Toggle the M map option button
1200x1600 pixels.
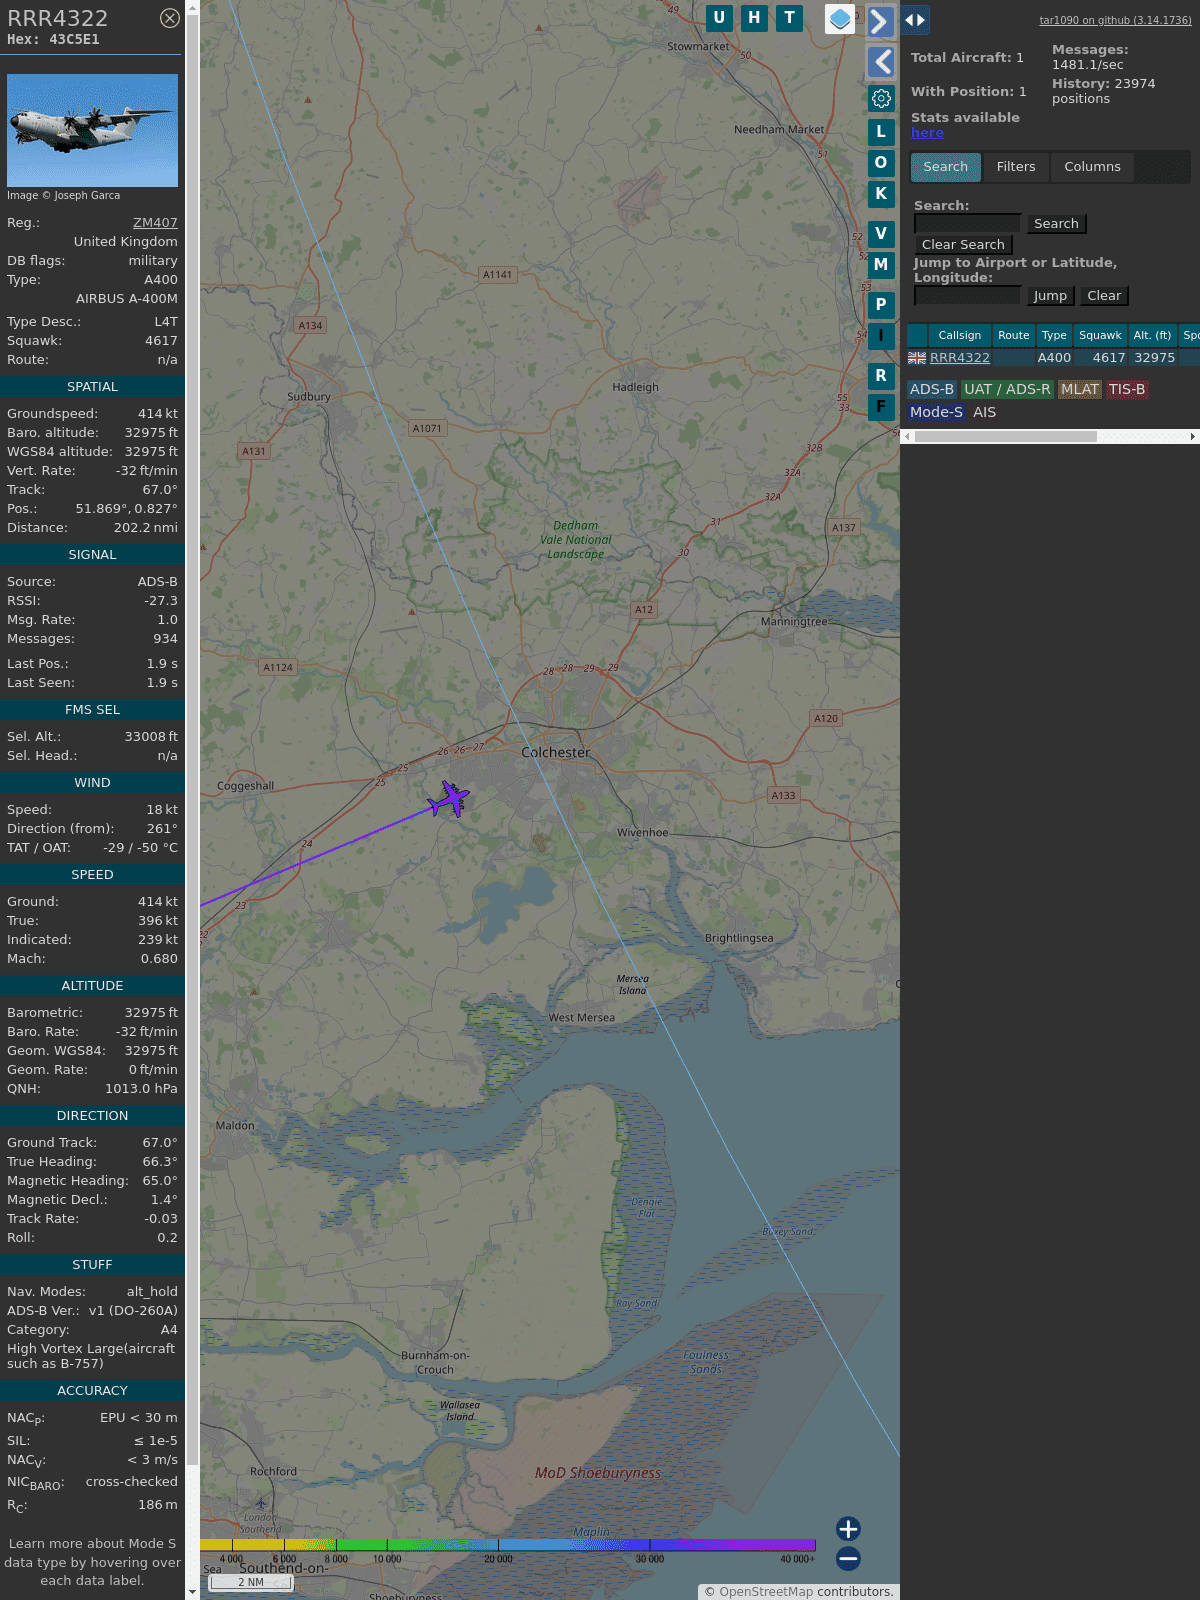click(881, 265)
